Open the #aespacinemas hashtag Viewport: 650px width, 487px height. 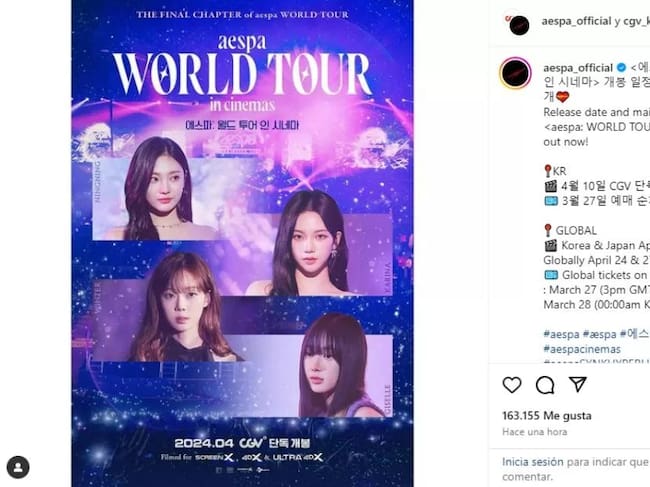[x=582, y=349]
